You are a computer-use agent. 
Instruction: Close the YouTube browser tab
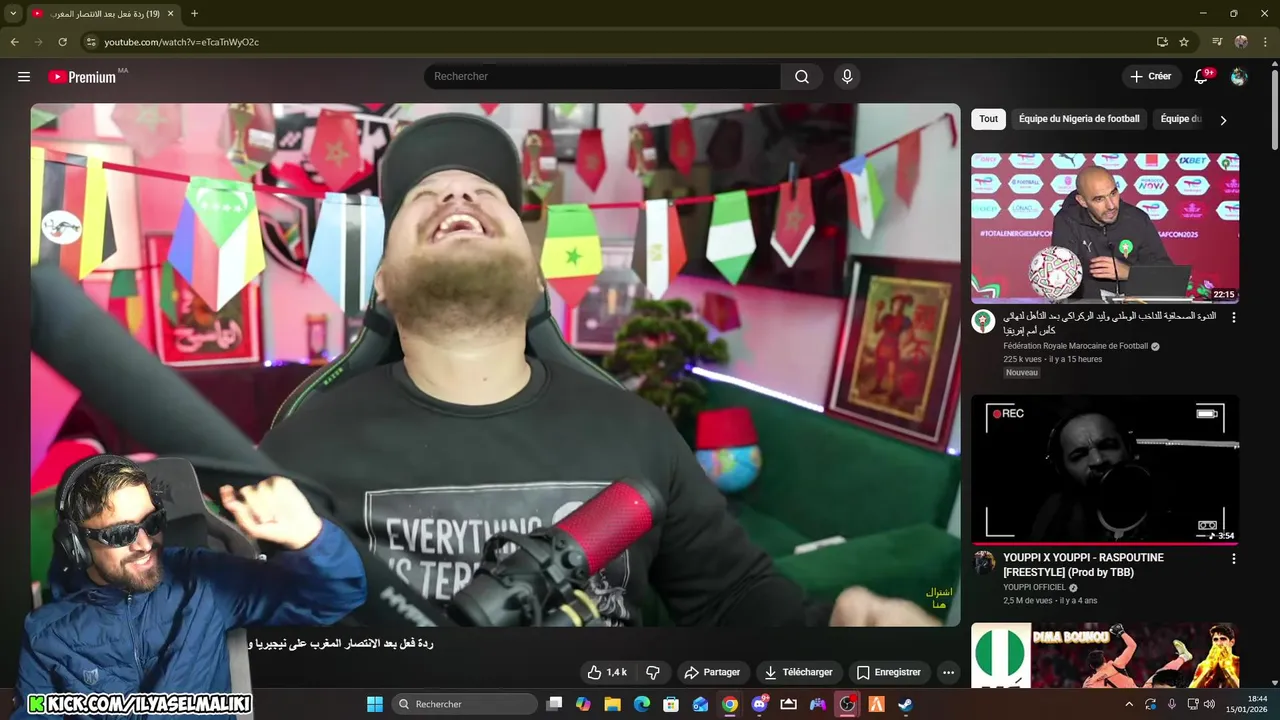point(172,13)
